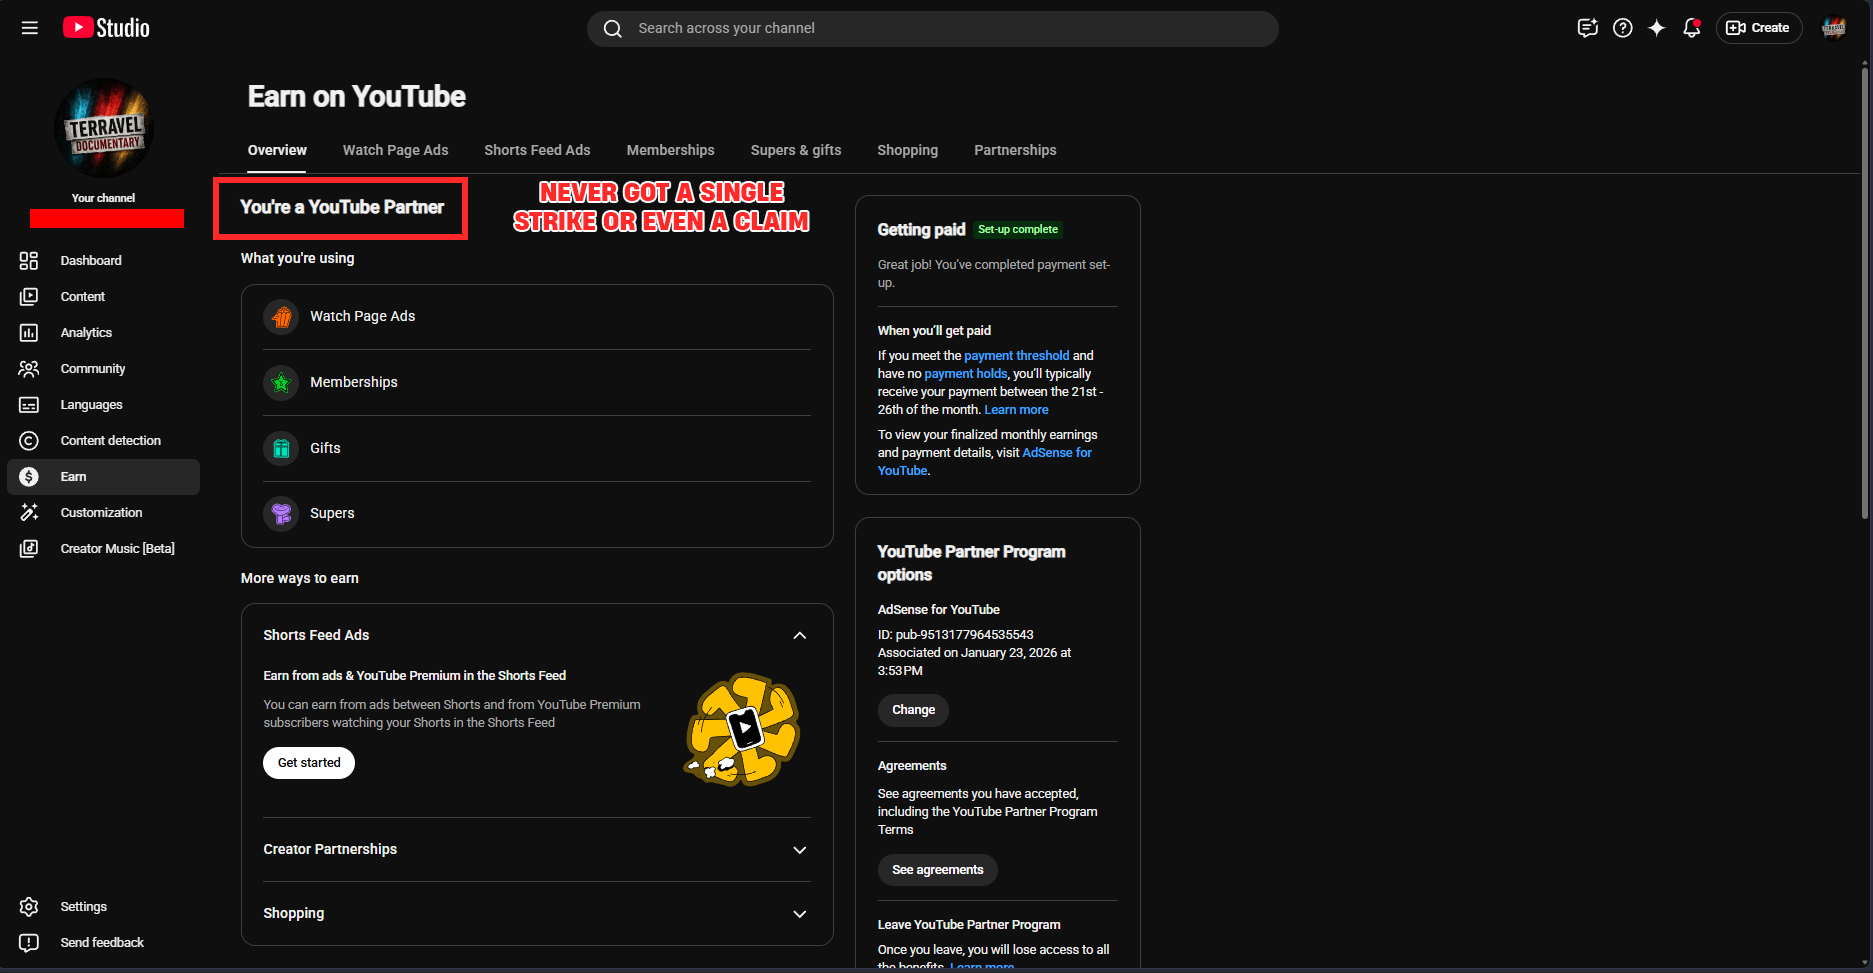Open the hamburger navigation menu

pyautogui.click(x=30, y=28)
